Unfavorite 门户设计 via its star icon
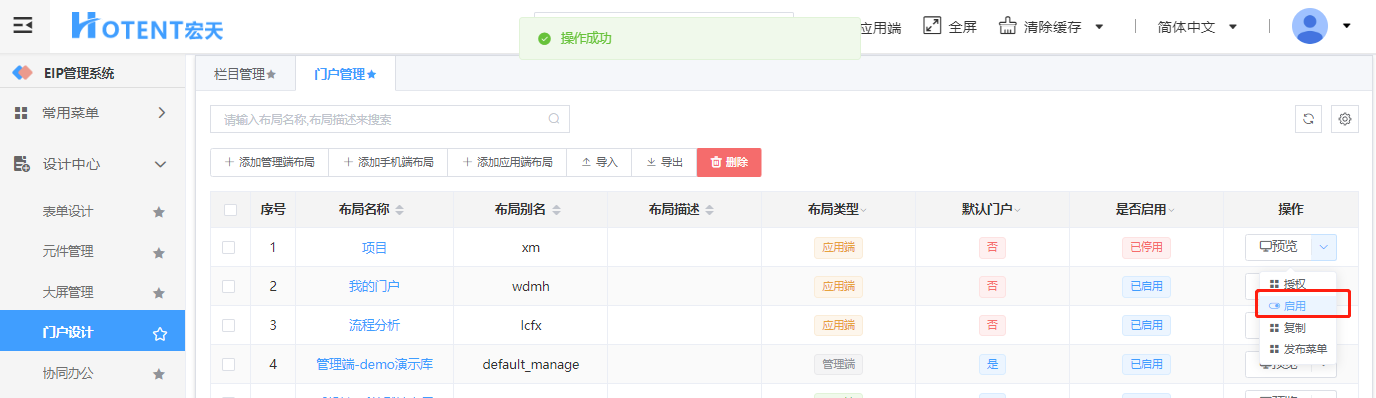1376x398 pixels. (159, 333)
